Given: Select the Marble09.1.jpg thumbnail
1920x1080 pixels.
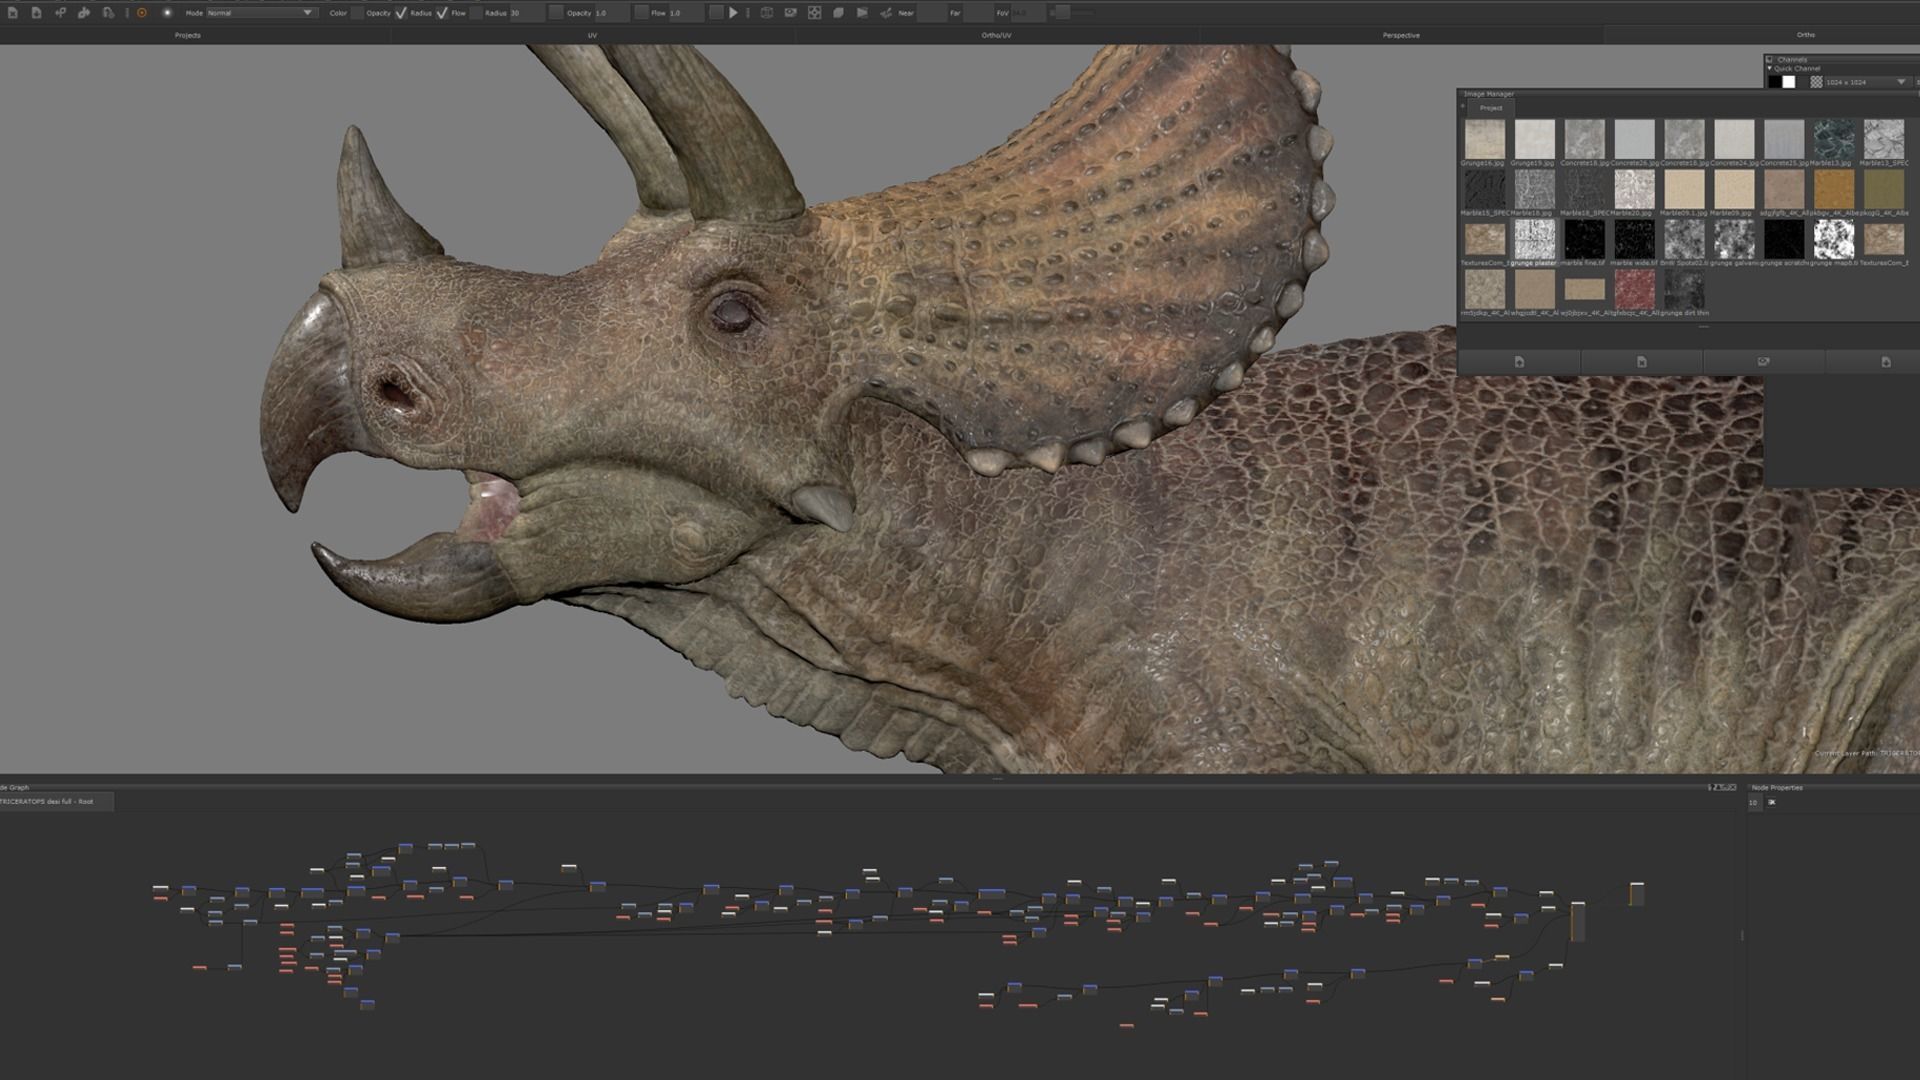Looking at the screenshot, I should click(1685, 189).
